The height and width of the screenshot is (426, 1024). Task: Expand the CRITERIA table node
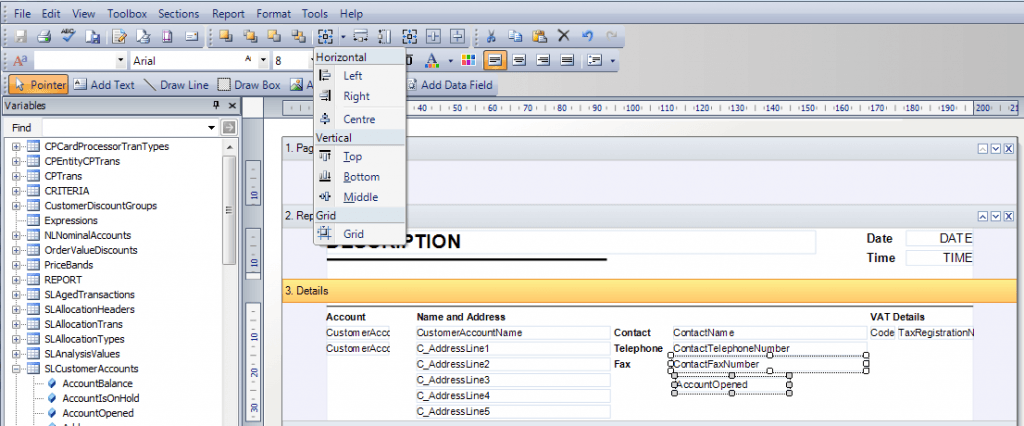(x=16, y=191)
